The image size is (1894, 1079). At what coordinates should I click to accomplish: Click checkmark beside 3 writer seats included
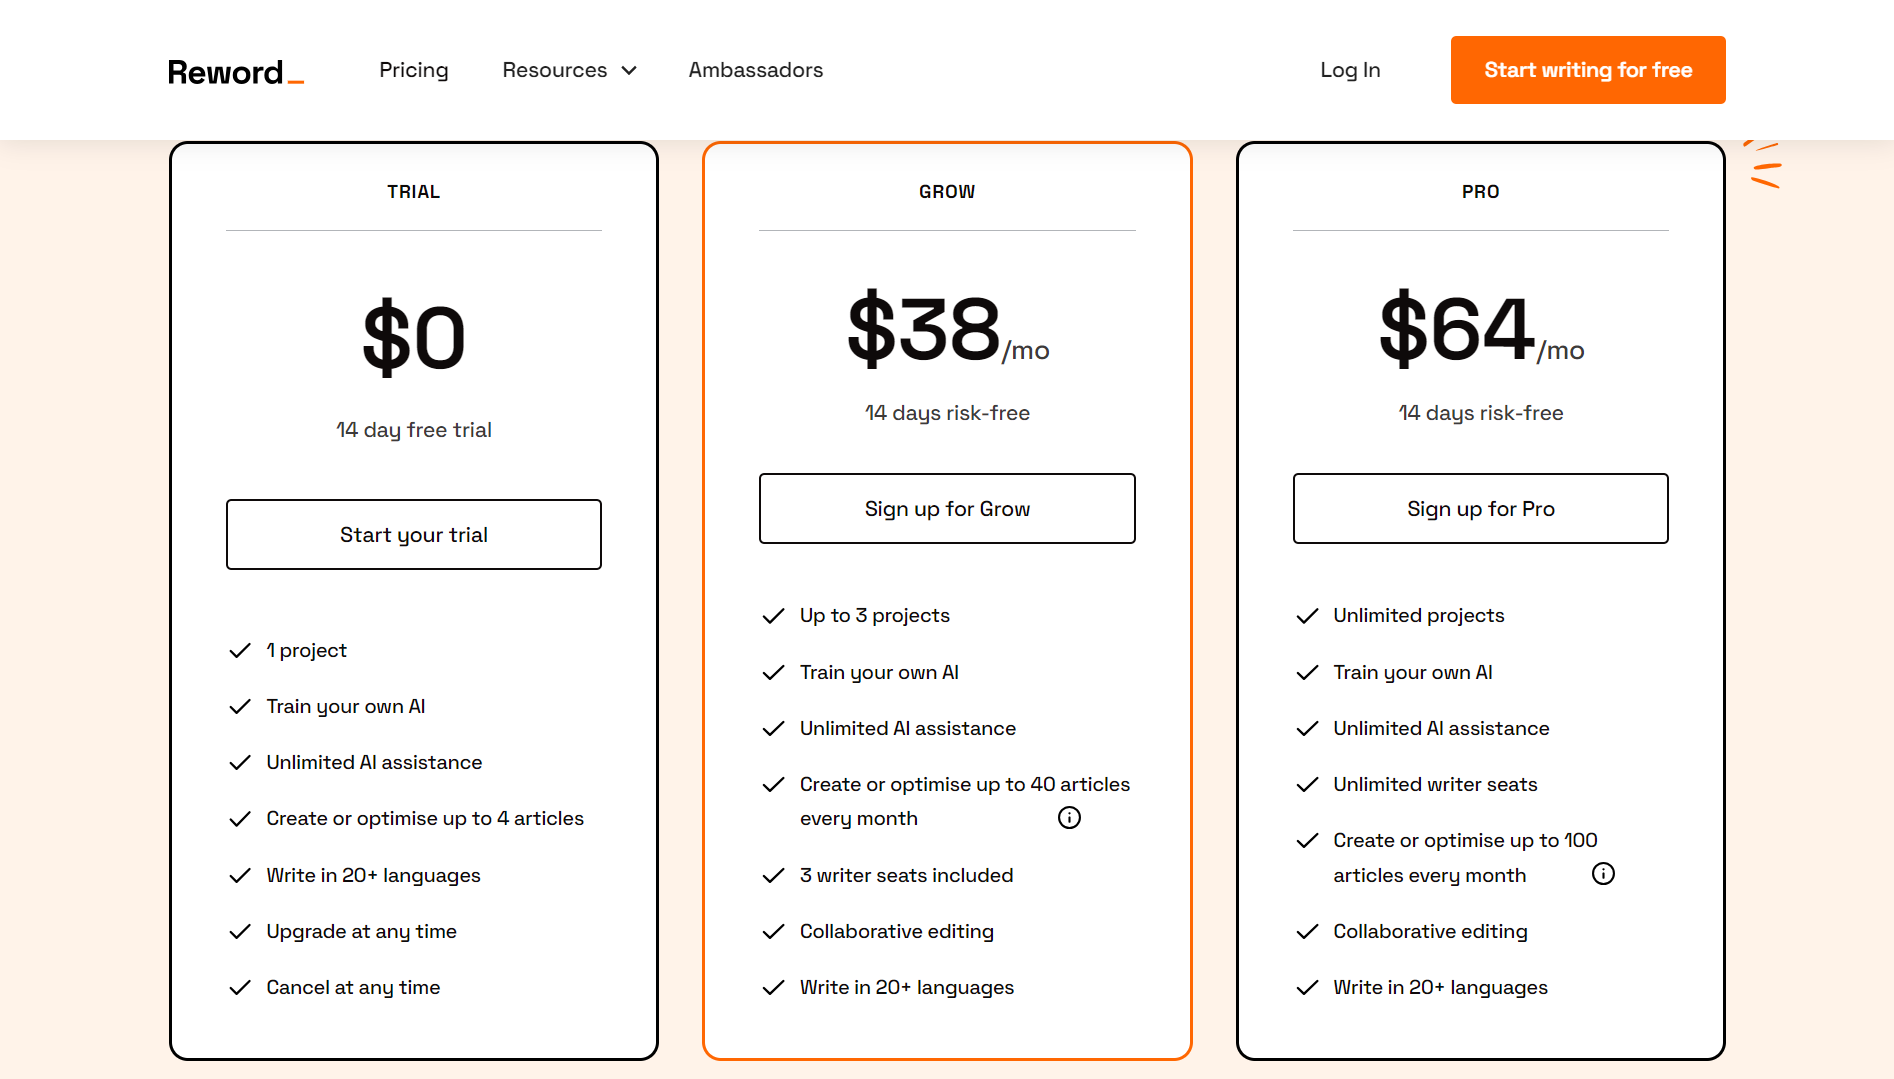(x=773, y=876)
